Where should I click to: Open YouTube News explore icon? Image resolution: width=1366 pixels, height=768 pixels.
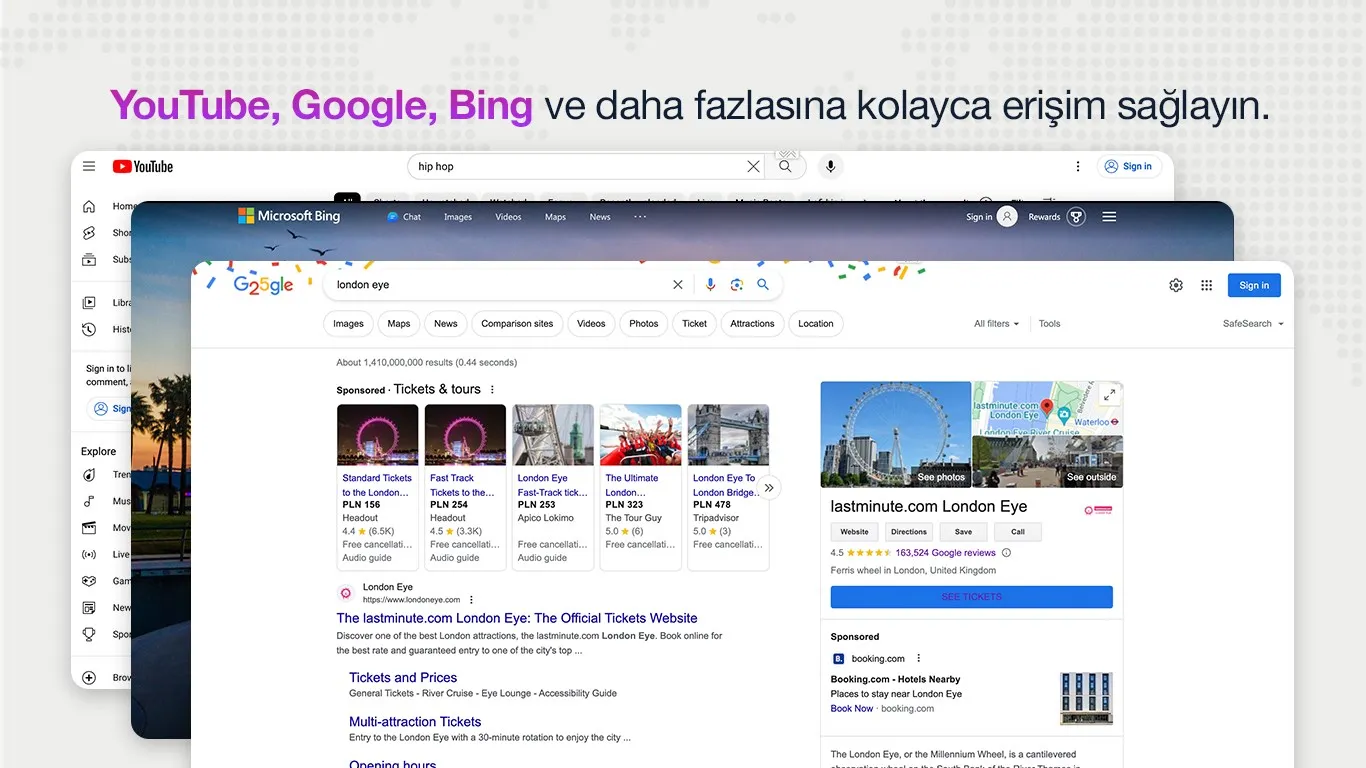[x=89, y=607]
